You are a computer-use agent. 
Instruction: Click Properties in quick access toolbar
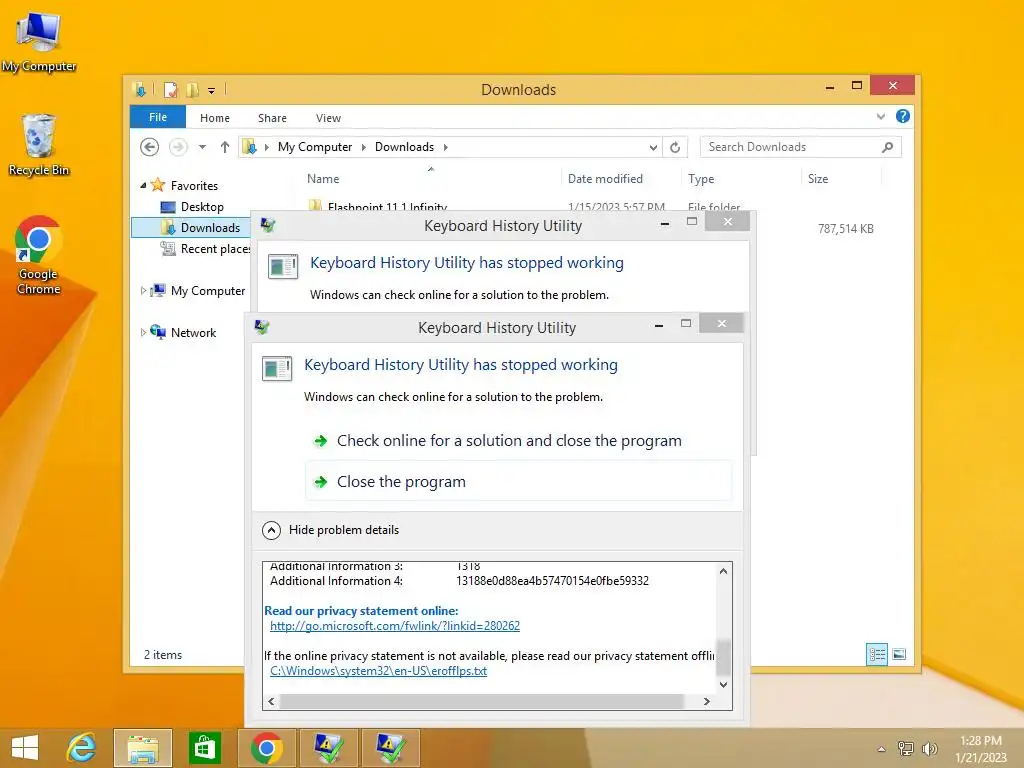point(170,89)
